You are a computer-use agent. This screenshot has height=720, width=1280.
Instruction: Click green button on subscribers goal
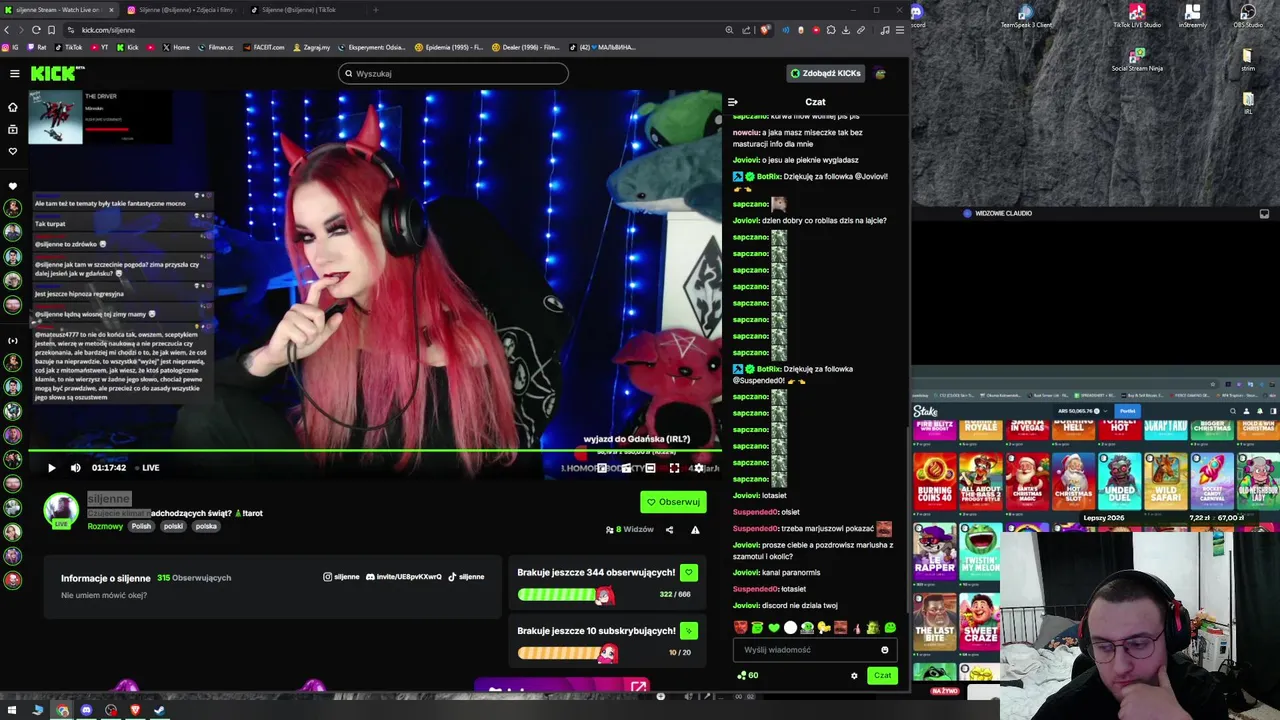pos(688,631)
